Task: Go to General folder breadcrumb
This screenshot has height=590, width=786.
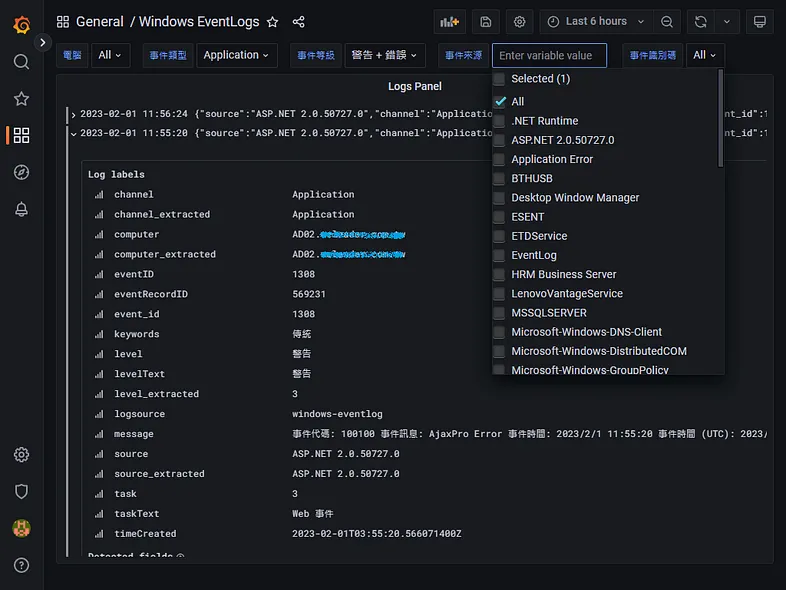Action: tap(99, 22)
